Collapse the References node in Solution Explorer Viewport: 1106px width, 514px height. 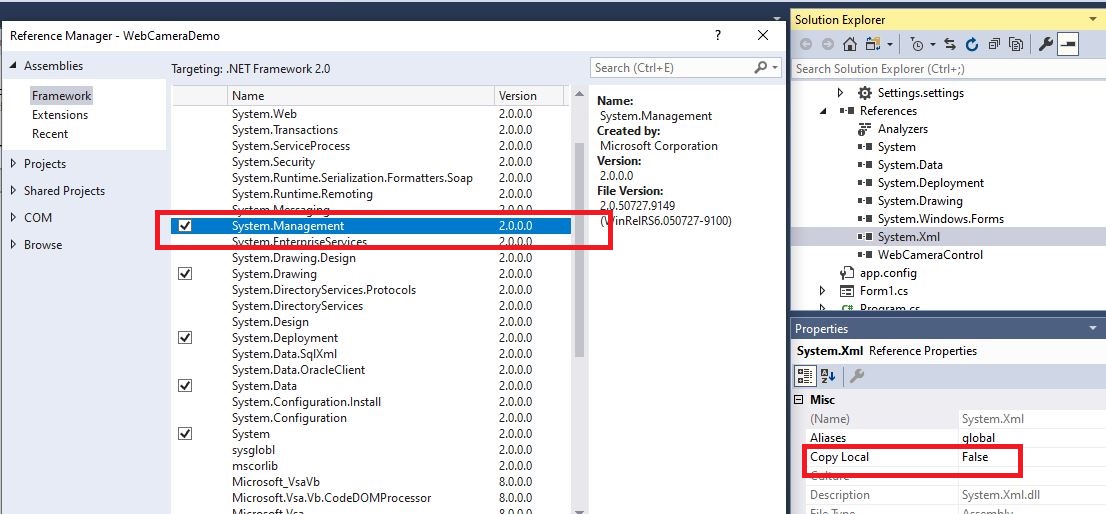pyautogui.click(x=823, y=111)
